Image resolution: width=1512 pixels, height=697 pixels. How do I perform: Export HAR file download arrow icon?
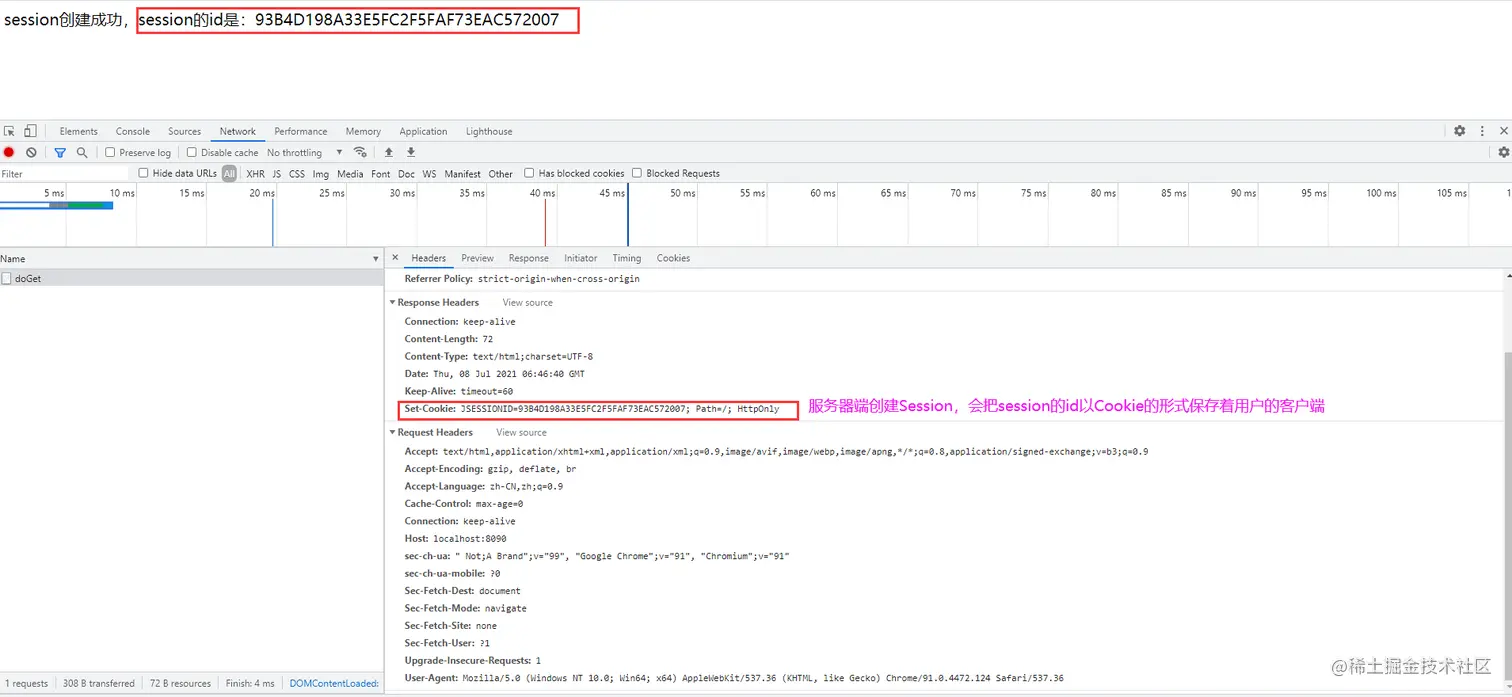(x=410, y=152)
